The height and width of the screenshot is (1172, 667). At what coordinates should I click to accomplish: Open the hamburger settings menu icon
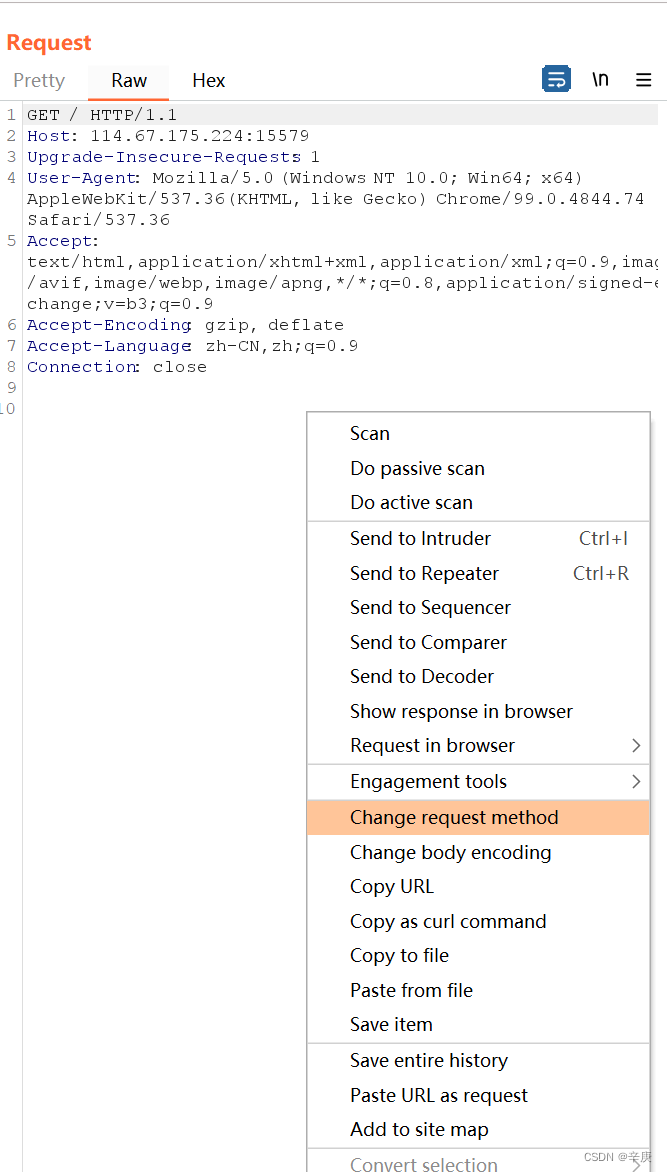coord(643,80)
